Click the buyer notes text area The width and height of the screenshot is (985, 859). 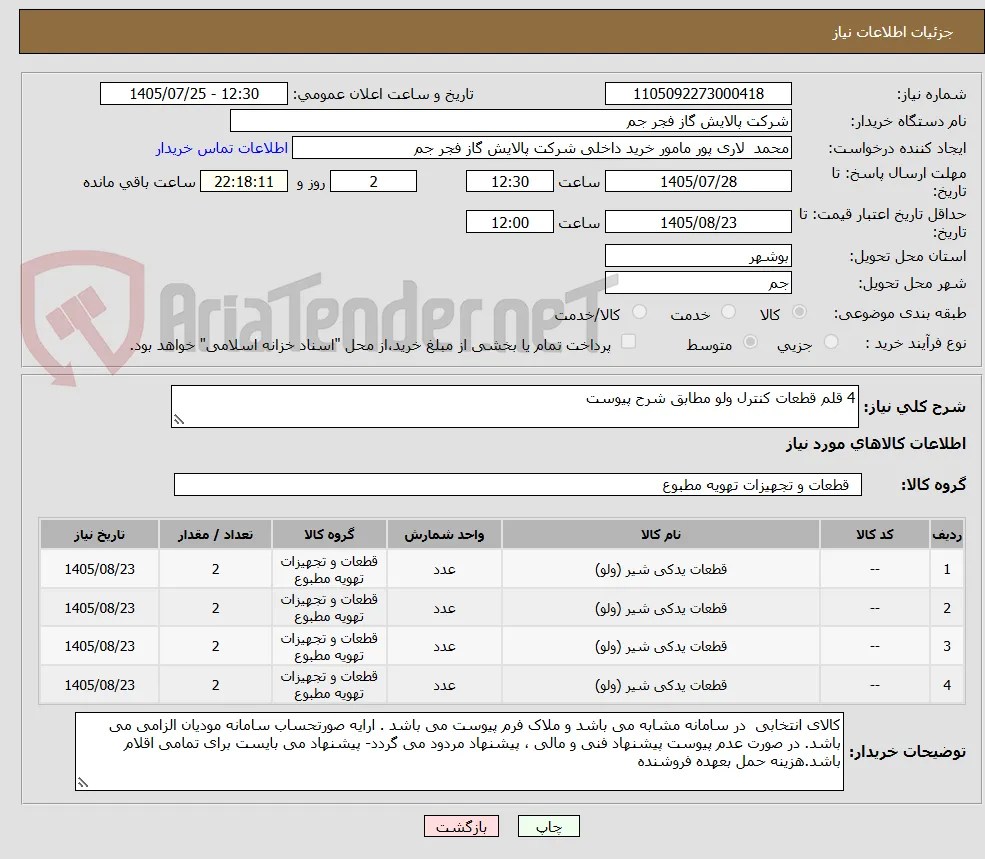click(459, 752)
